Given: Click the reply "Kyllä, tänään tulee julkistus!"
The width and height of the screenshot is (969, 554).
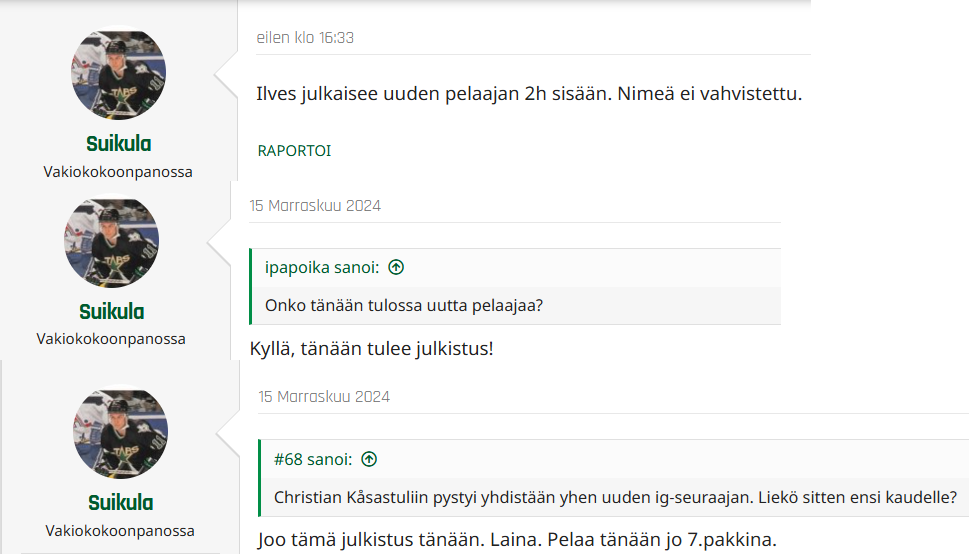Looking at the screenshot, I should [371, 350].
